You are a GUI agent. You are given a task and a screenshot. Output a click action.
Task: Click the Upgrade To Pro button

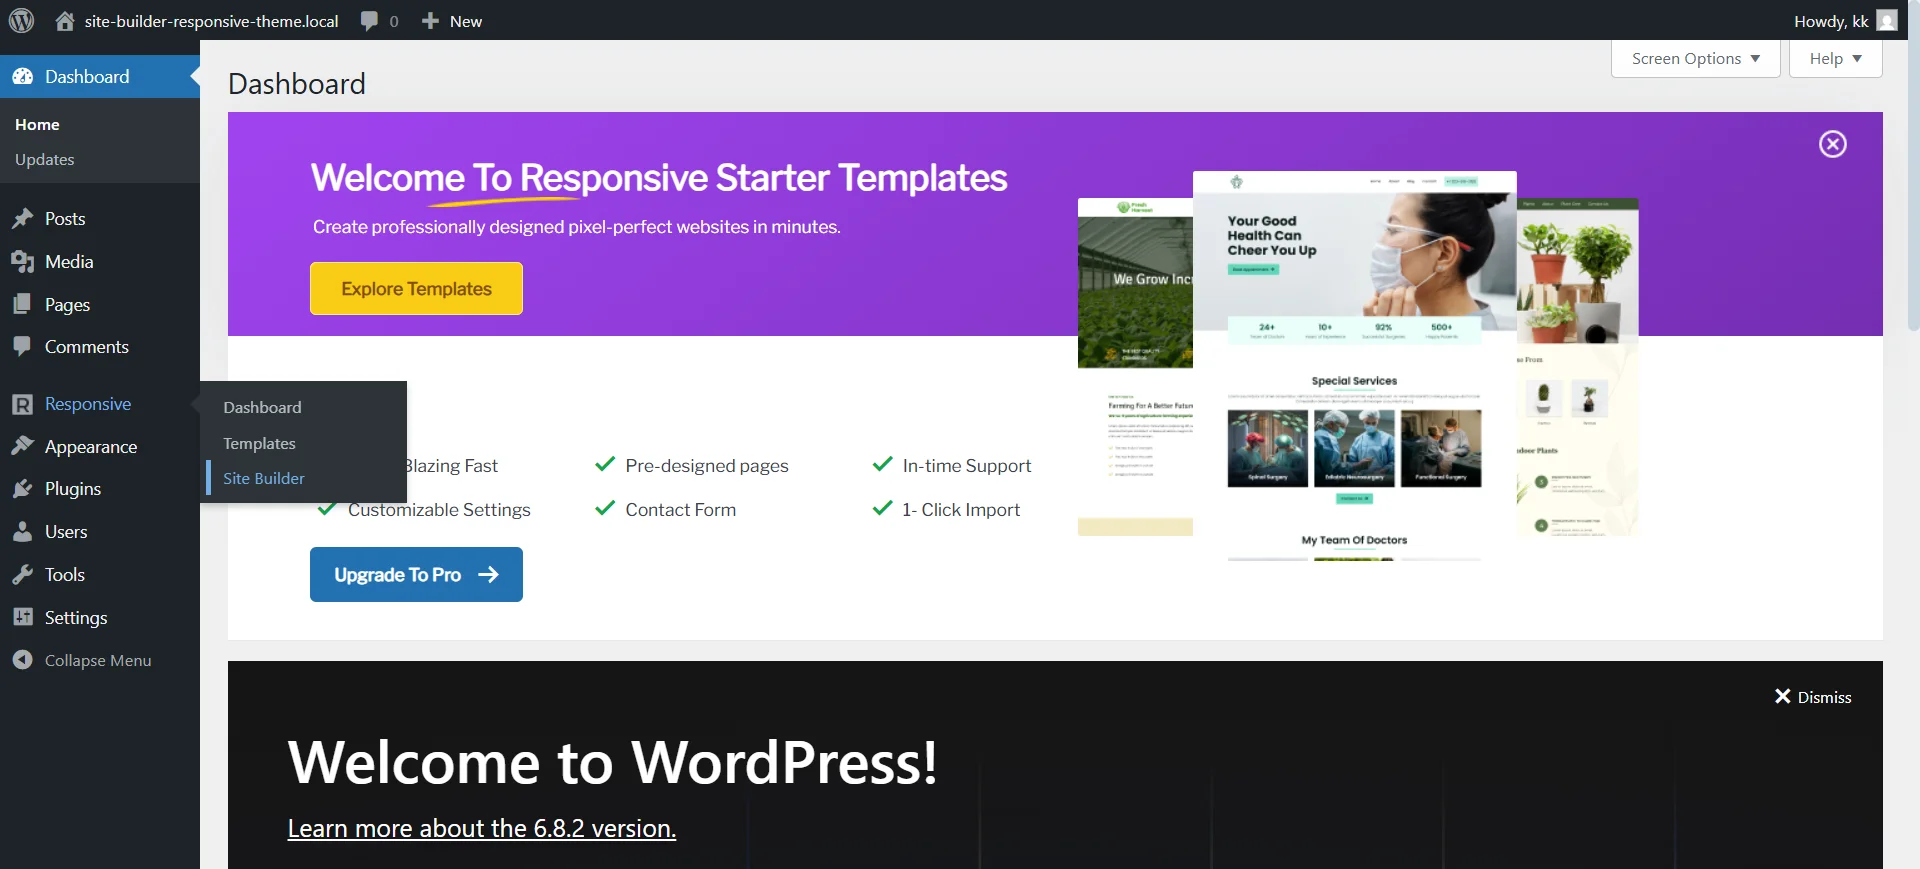pos(416,574)
